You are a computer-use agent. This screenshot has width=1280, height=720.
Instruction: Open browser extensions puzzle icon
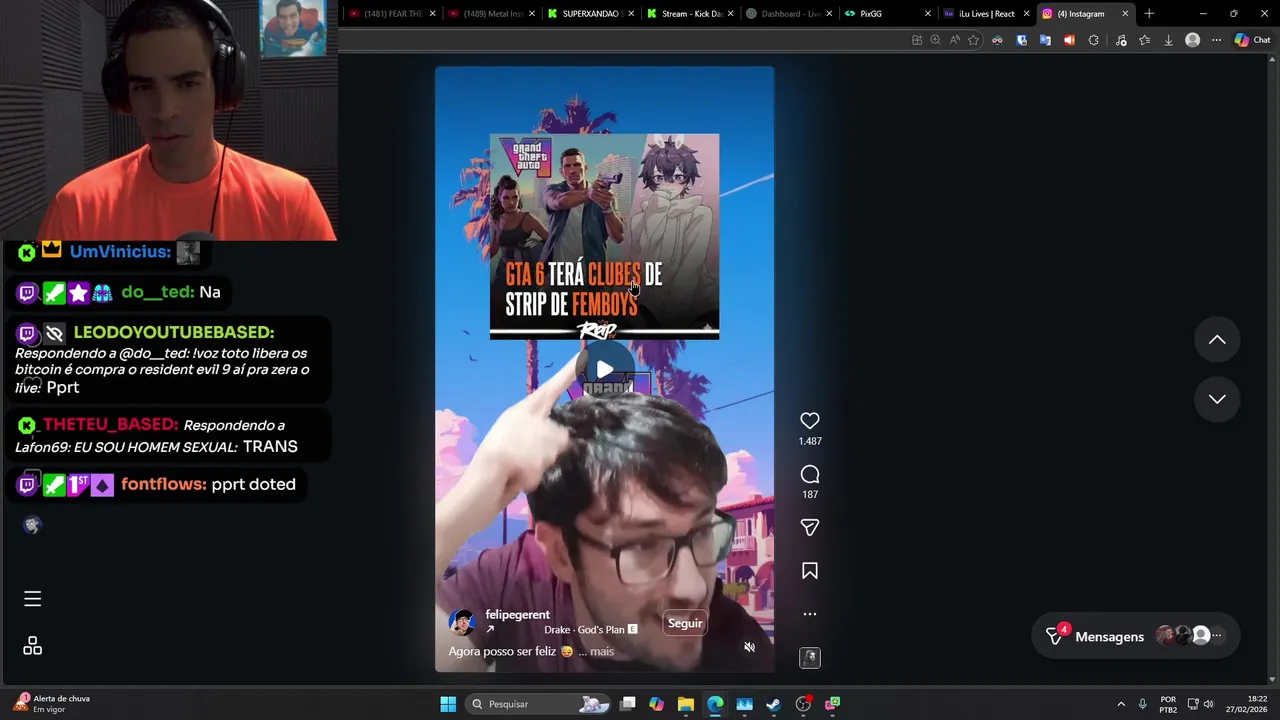tap(1093, 40)
